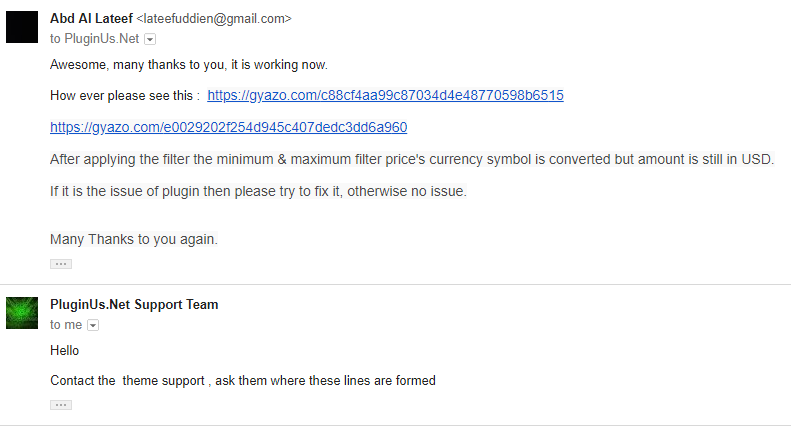Click the "Hello" greeting in the reply
The width and height of the screenshot is (791, 426).
(x=64, y=351)
